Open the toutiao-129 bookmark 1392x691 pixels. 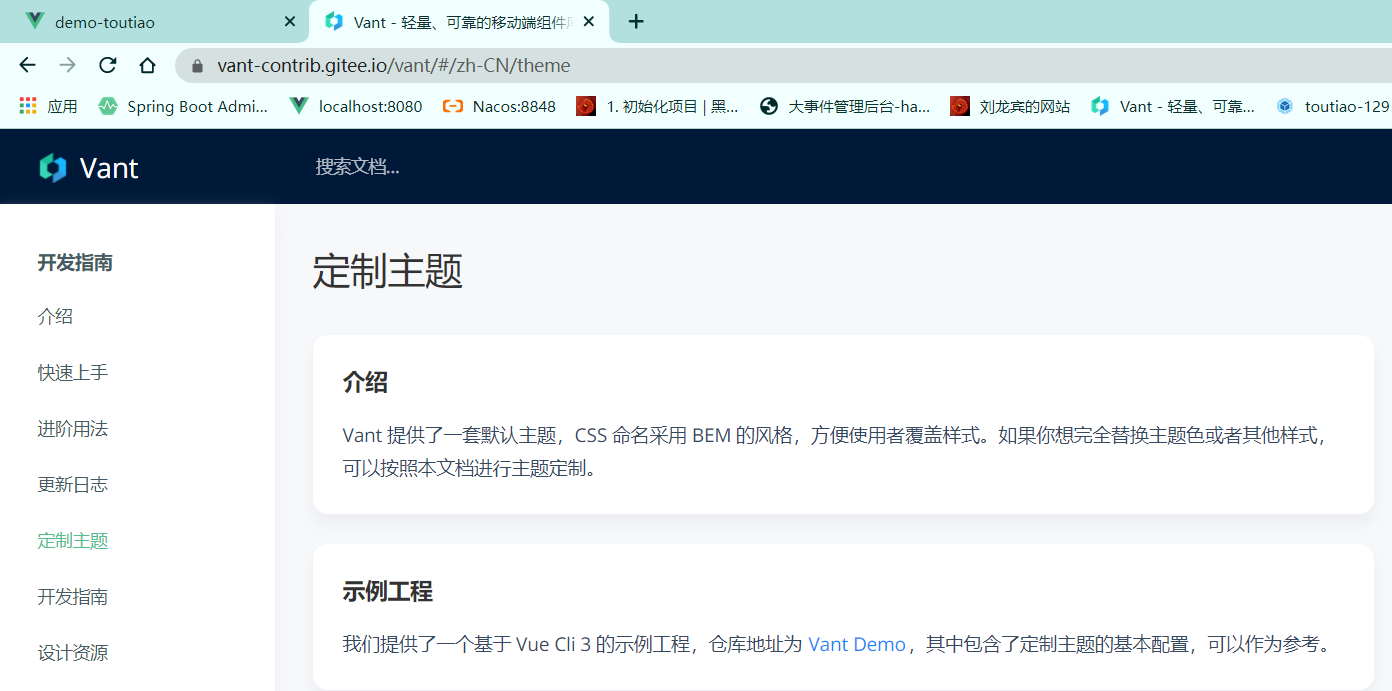click(x=1333, y=106)
